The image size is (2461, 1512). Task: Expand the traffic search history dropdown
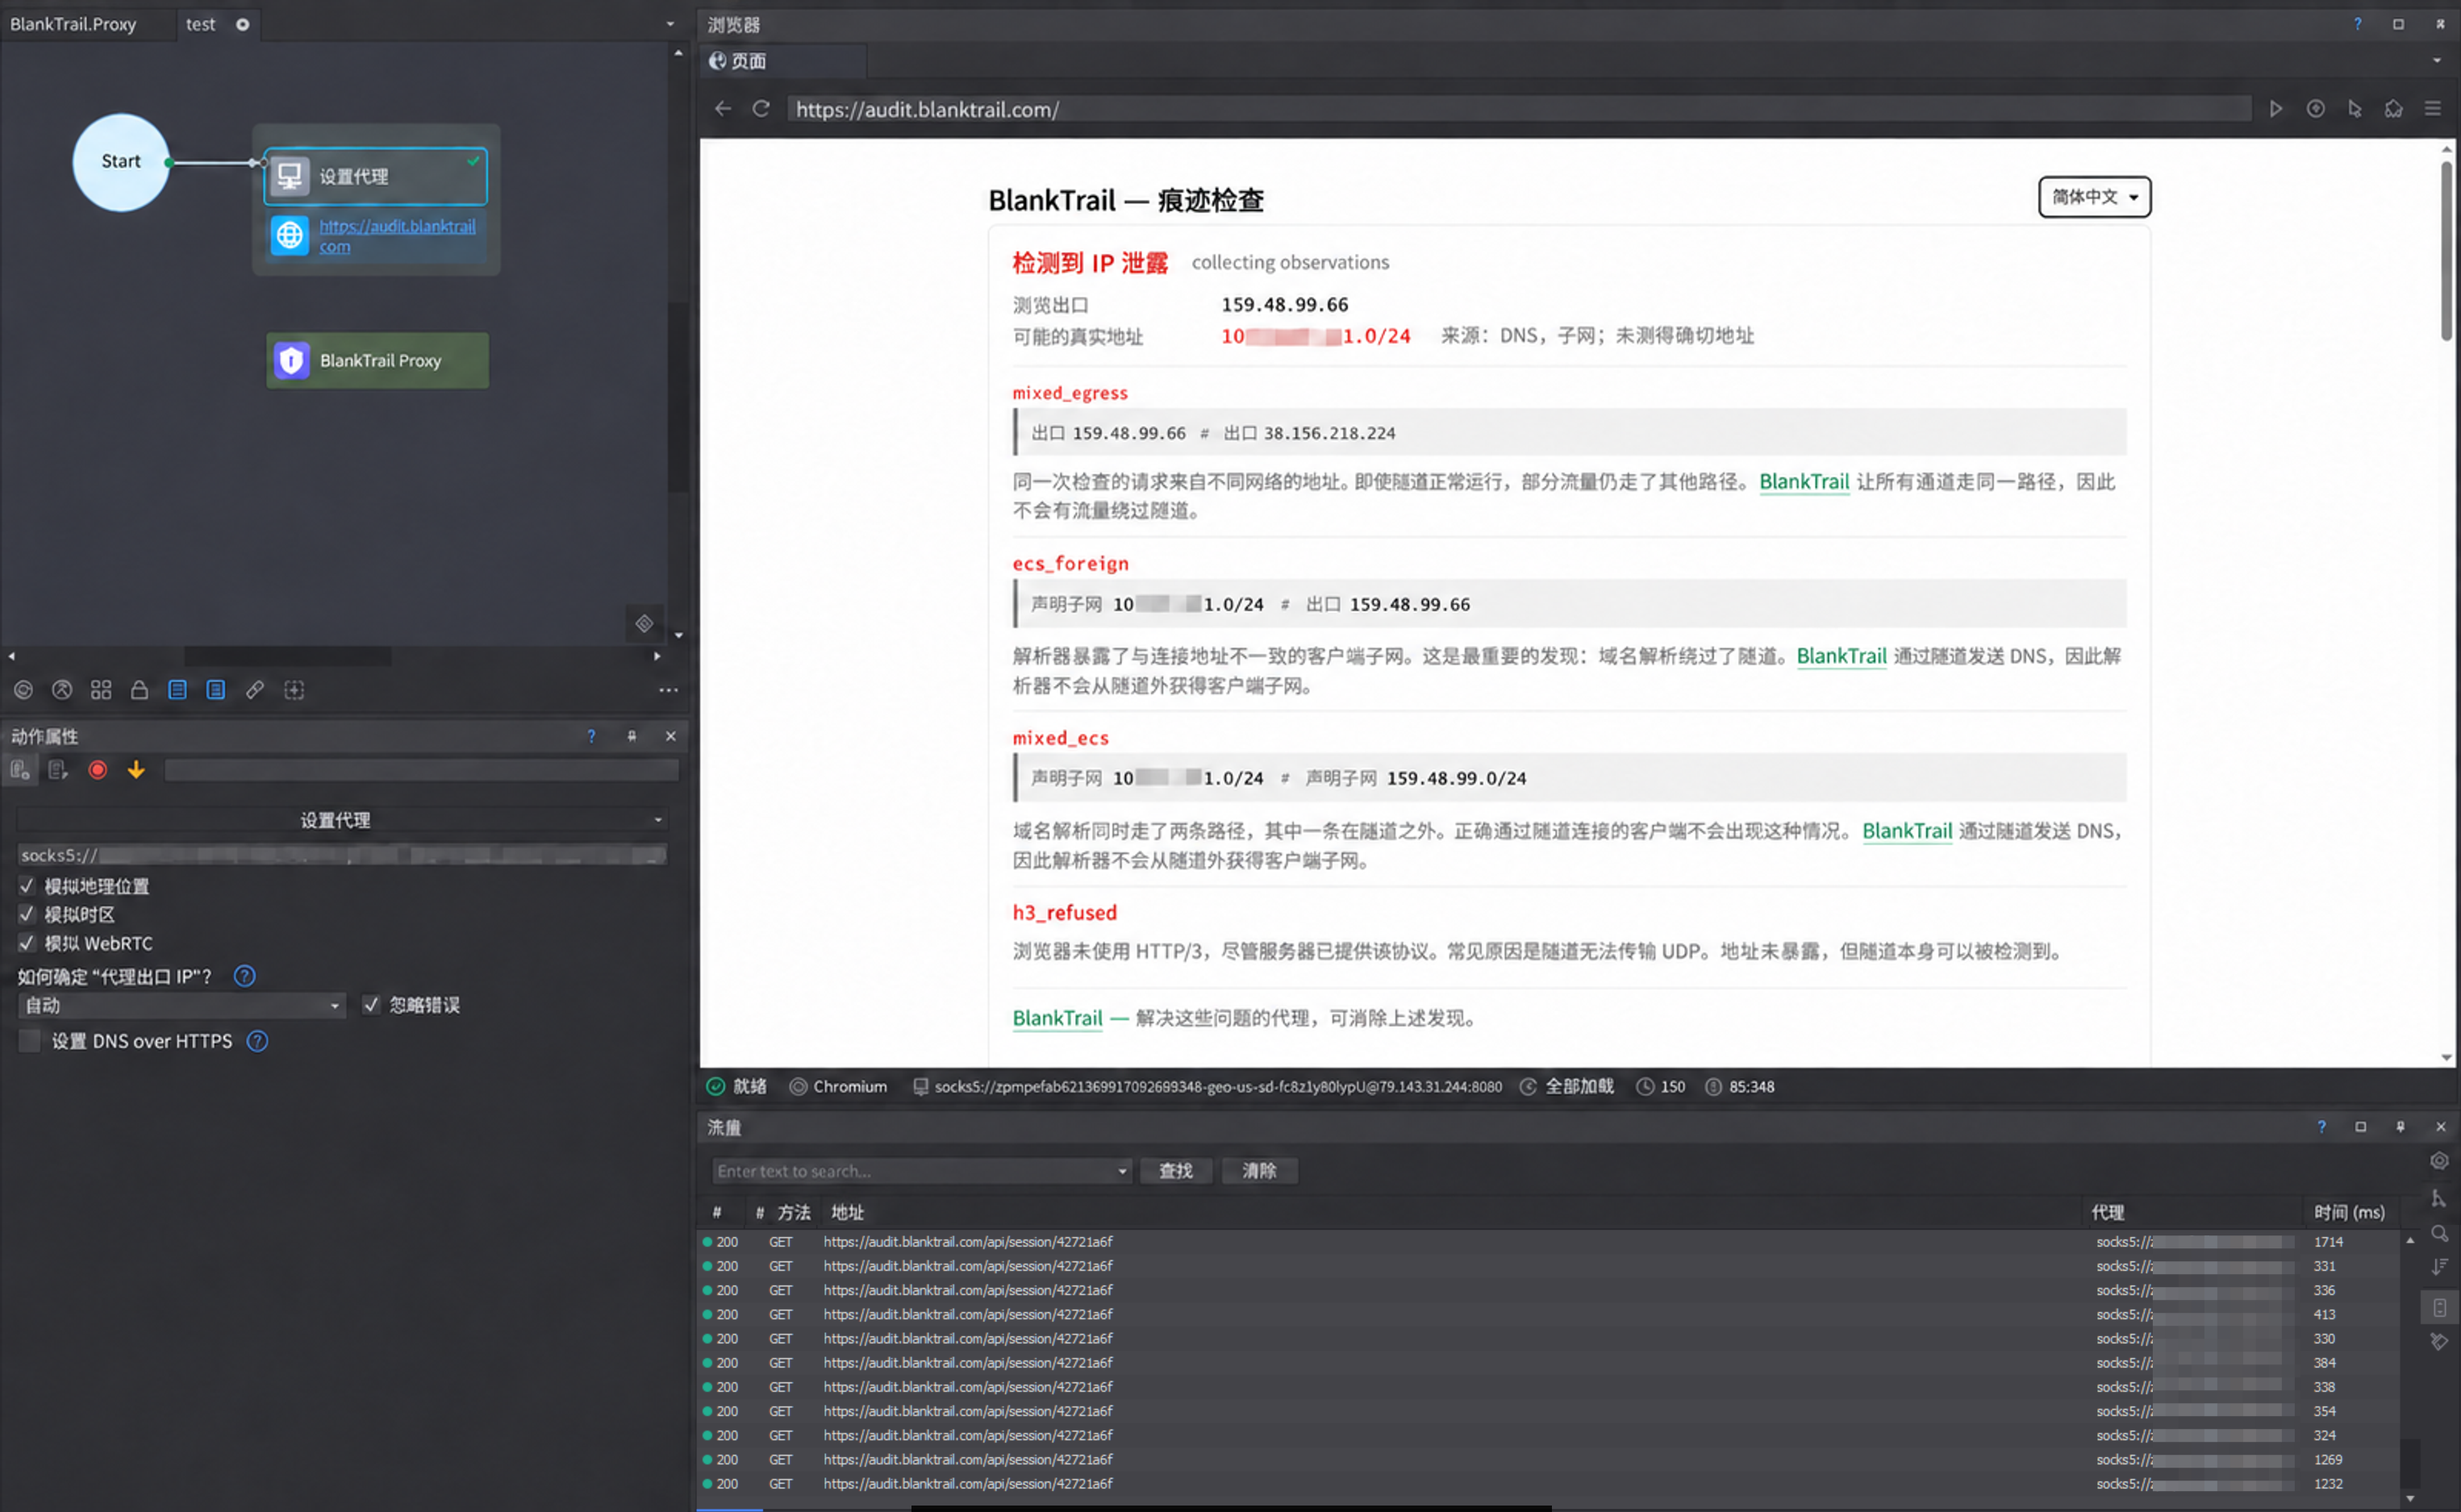pos(1122,1171)
